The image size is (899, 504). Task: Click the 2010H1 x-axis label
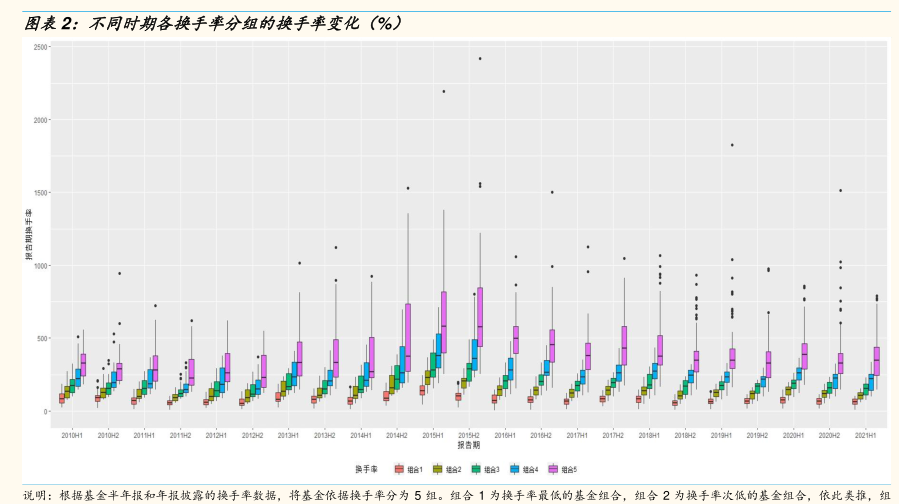72,436
